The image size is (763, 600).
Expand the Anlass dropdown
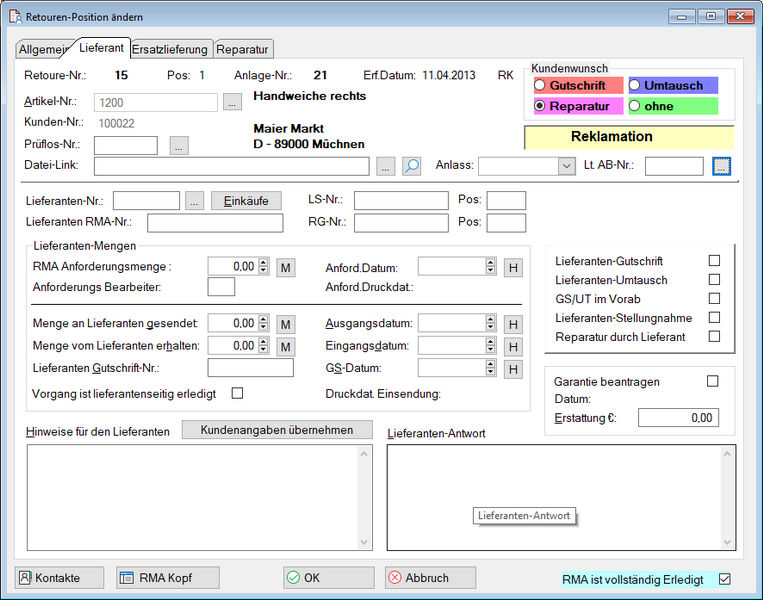[566, 166]
